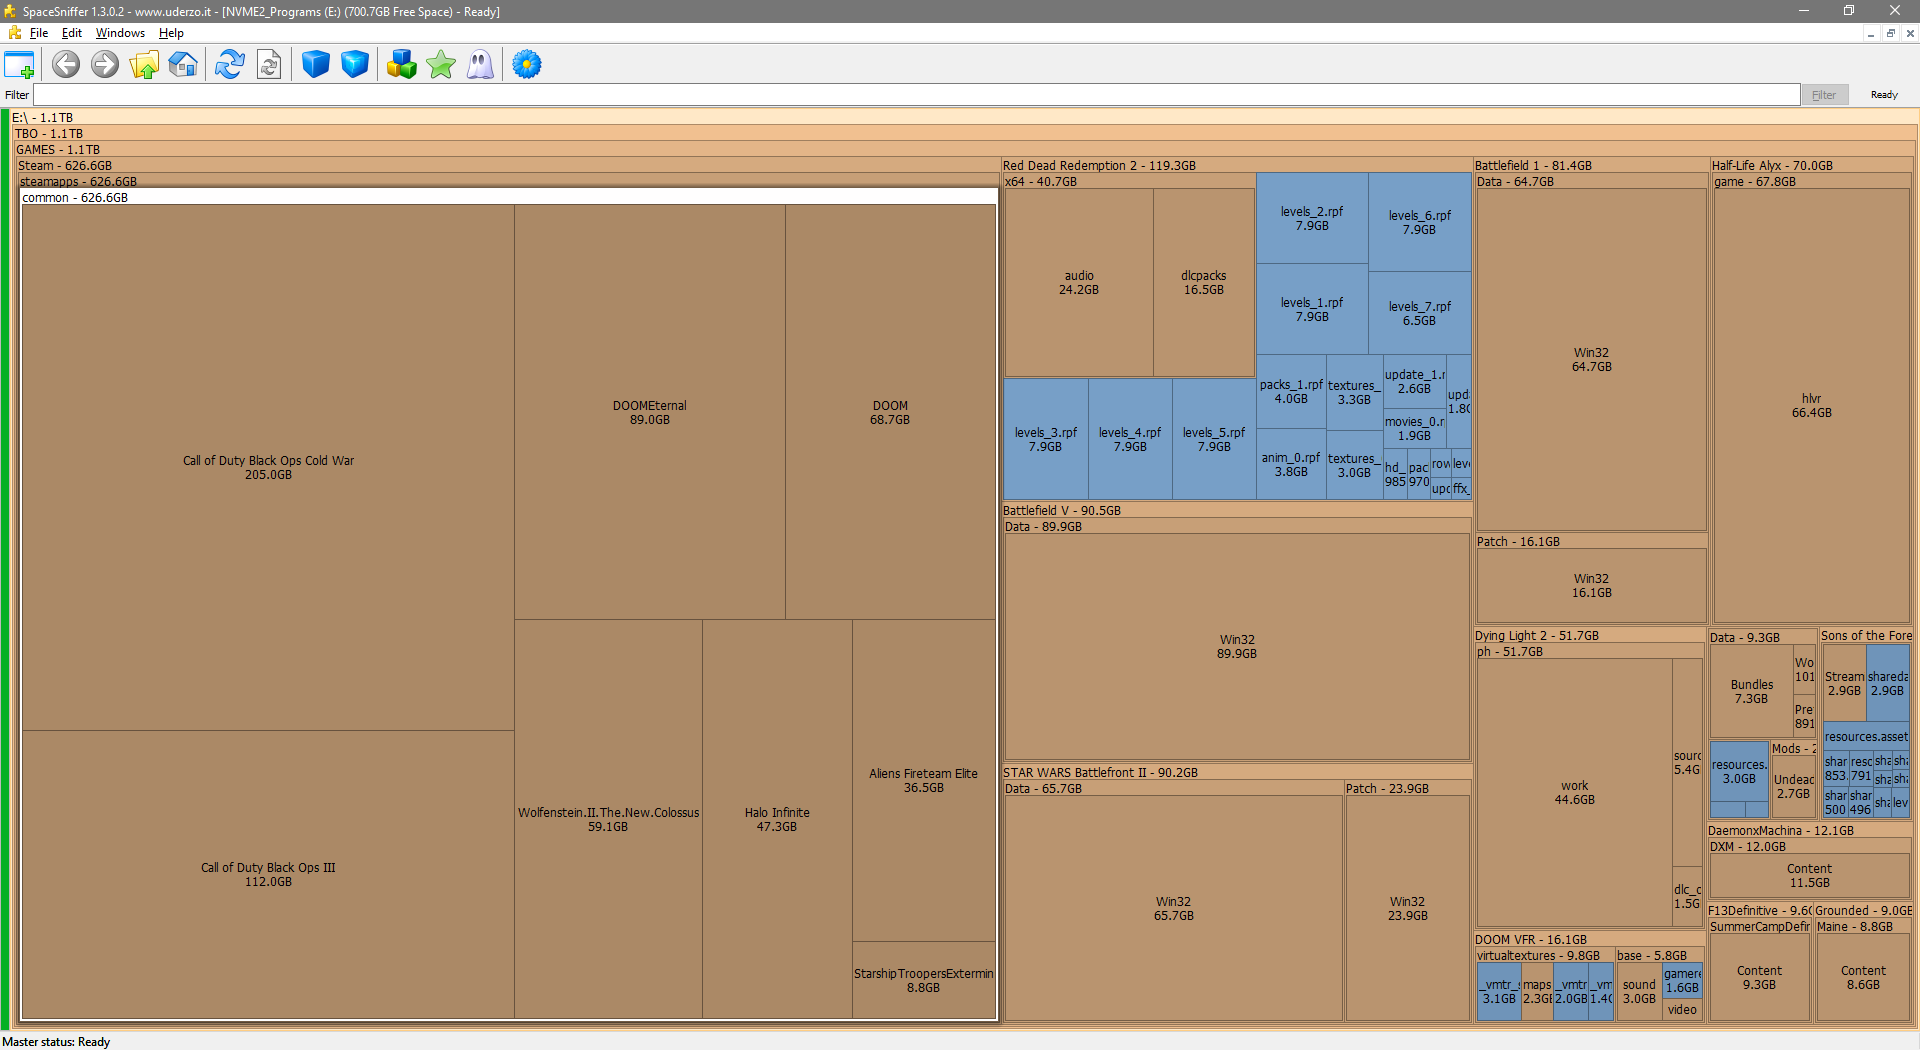Image resolution: width=1920 pixels, height=1050 pixels.
Task: Toggle unknown space ghost icon
Action: pos(480,65)
